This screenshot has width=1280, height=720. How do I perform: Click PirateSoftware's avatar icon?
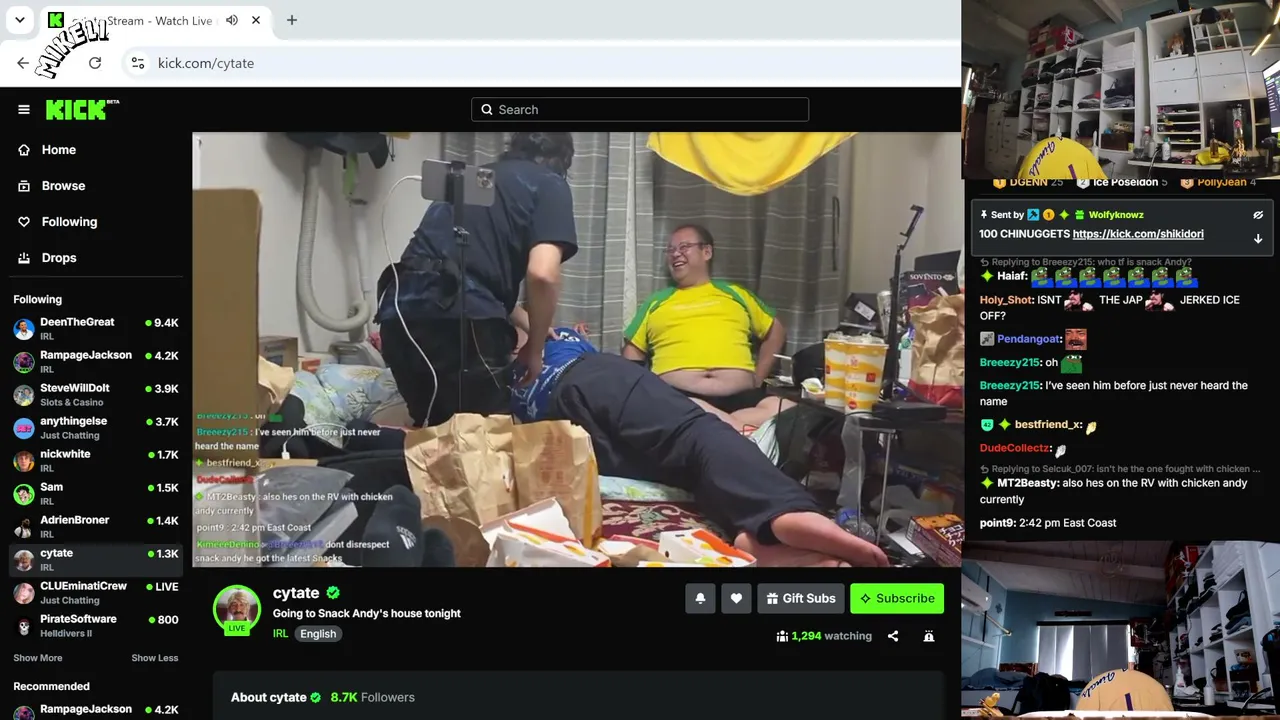tap(24, 626)
